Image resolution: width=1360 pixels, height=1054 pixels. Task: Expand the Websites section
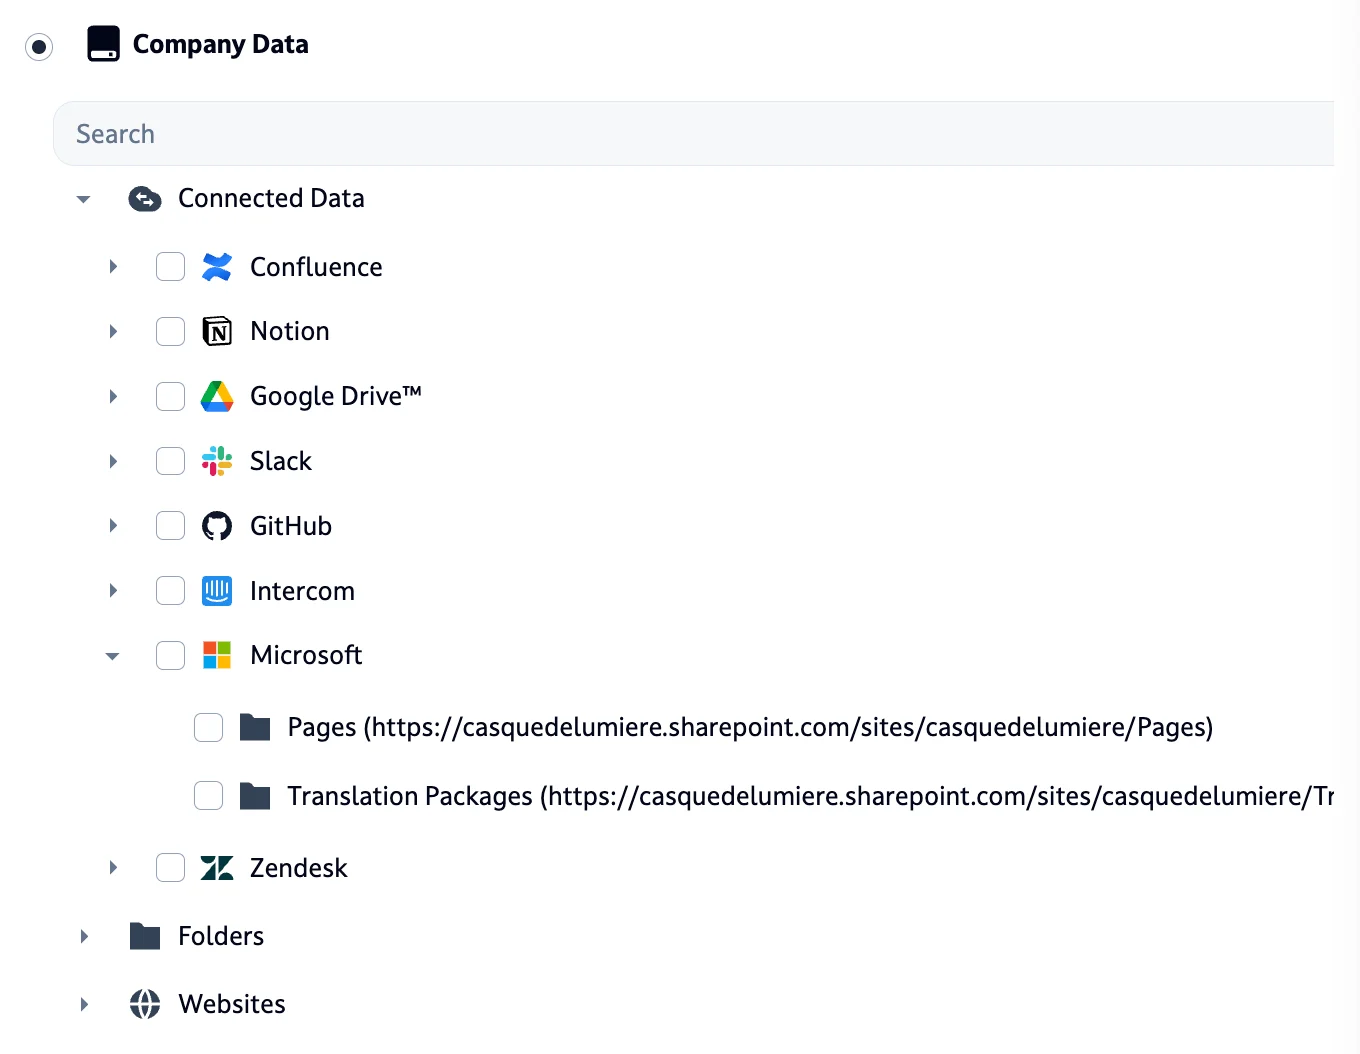click(84, 1004)
